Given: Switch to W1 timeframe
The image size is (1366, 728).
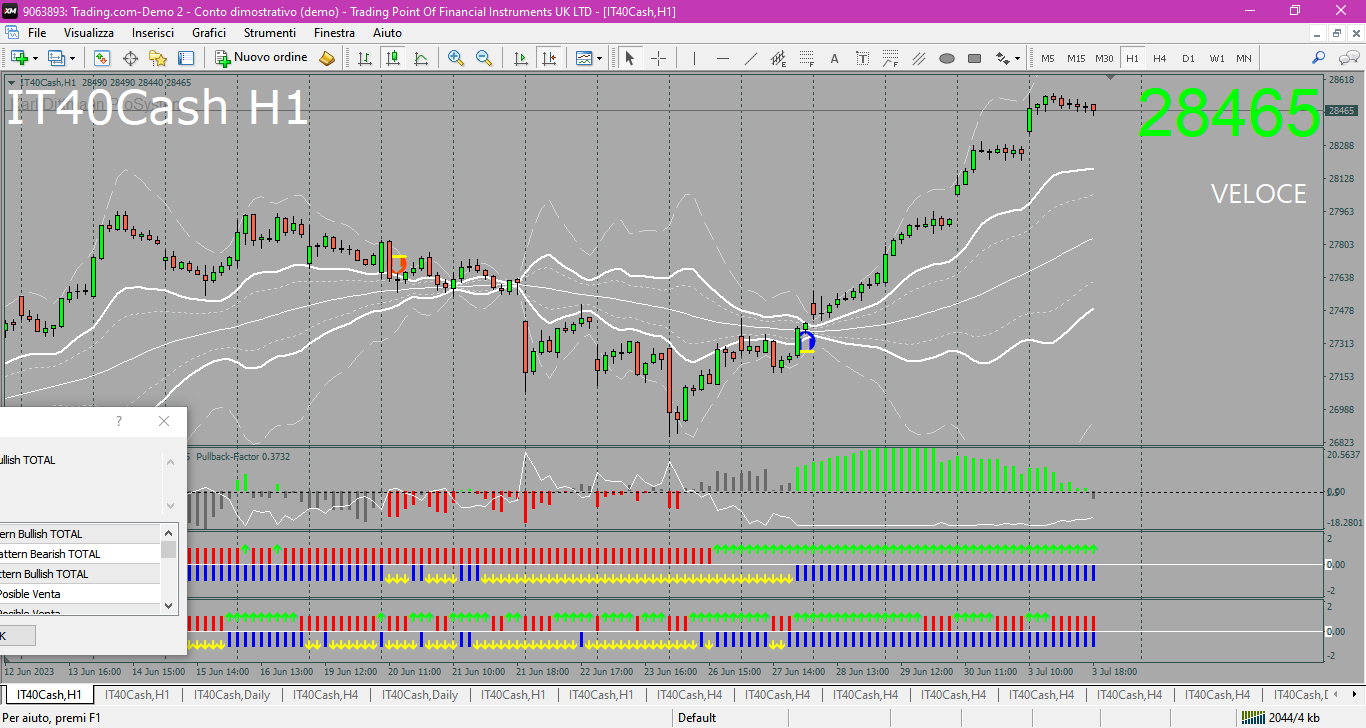Looking at the screenshot, I should click(1217, 58).
